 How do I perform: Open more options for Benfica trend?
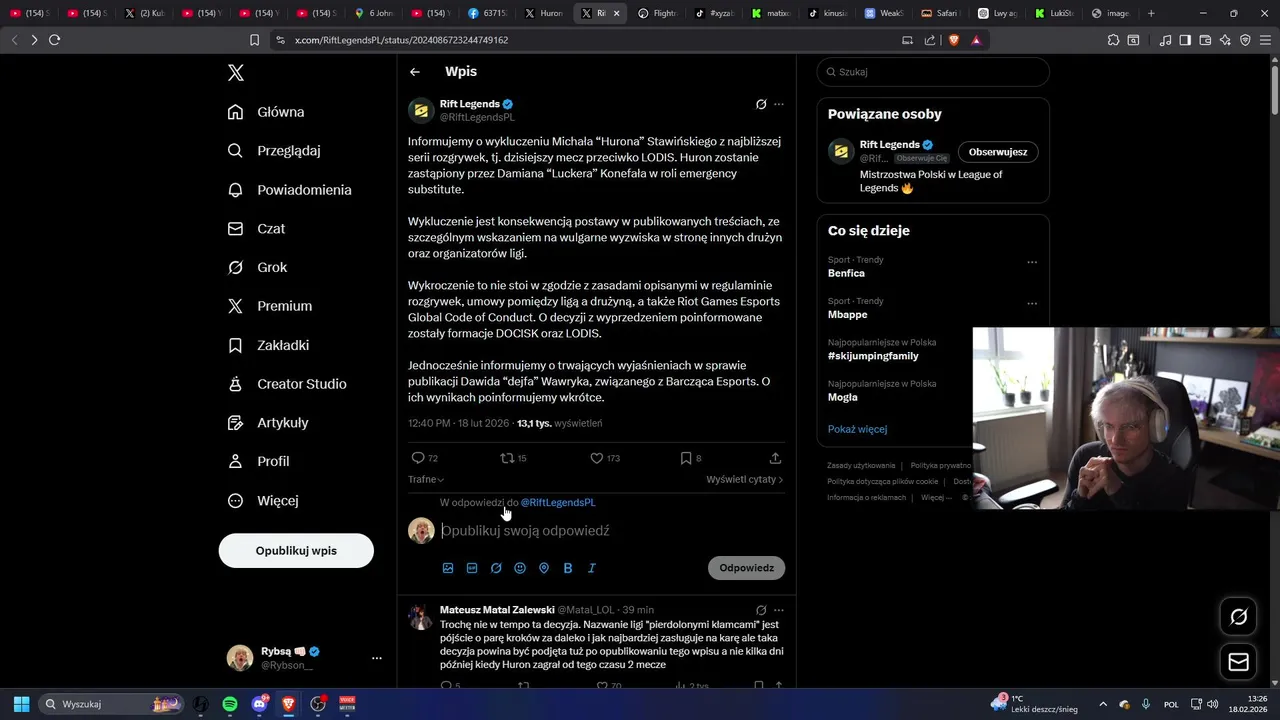tap(1032, 262)
